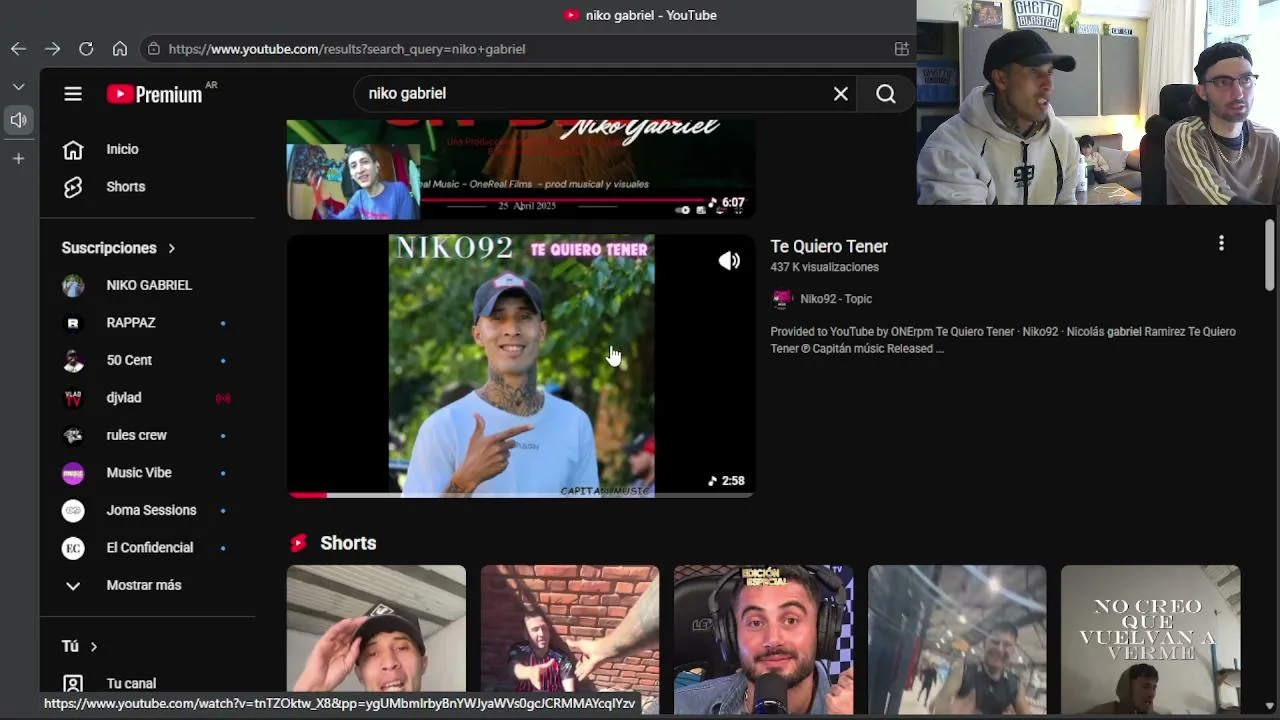Viewport: 1280px width, 720px height.
Task: Click the speaker icon in browser side strip
Action: point(18,120)
